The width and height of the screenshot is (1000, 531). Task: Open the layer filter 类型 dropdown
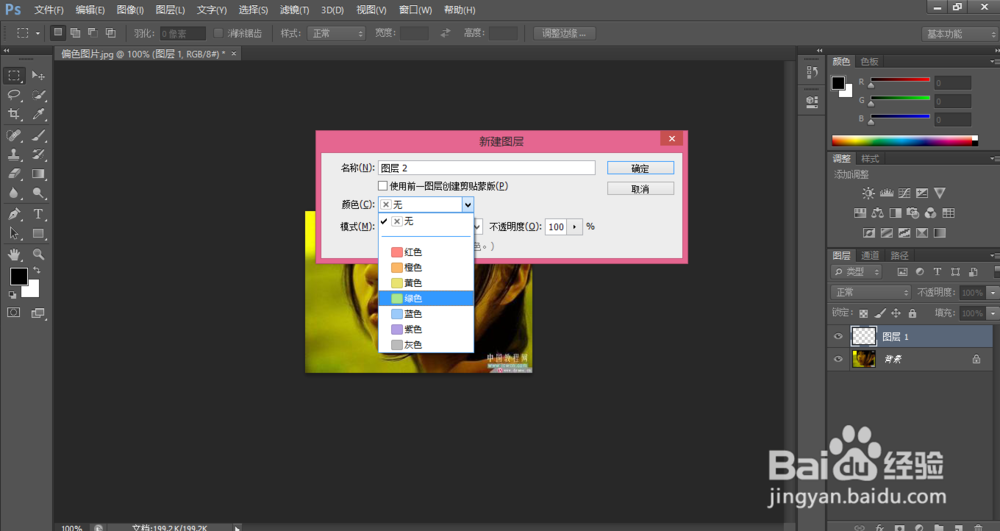[857, 272]
